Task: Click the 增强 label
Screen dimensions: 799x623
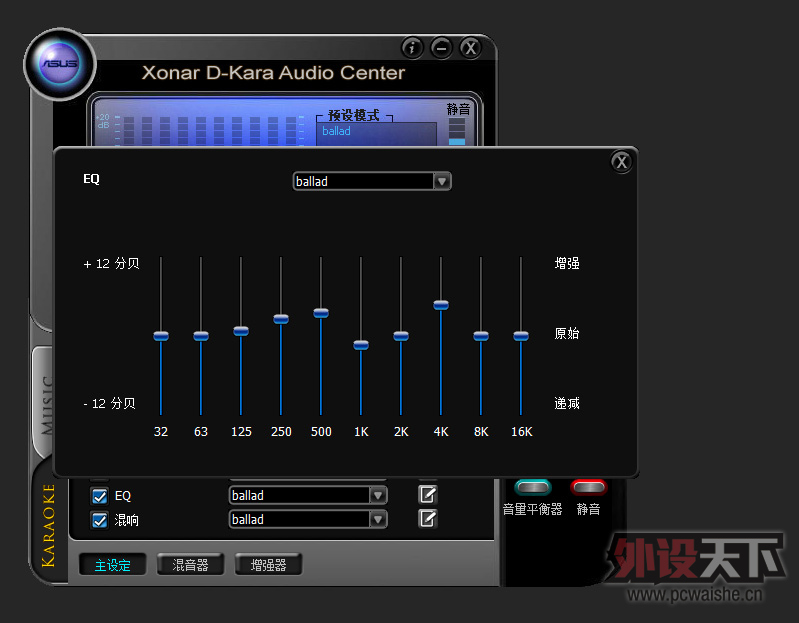Action: [567, 263]
